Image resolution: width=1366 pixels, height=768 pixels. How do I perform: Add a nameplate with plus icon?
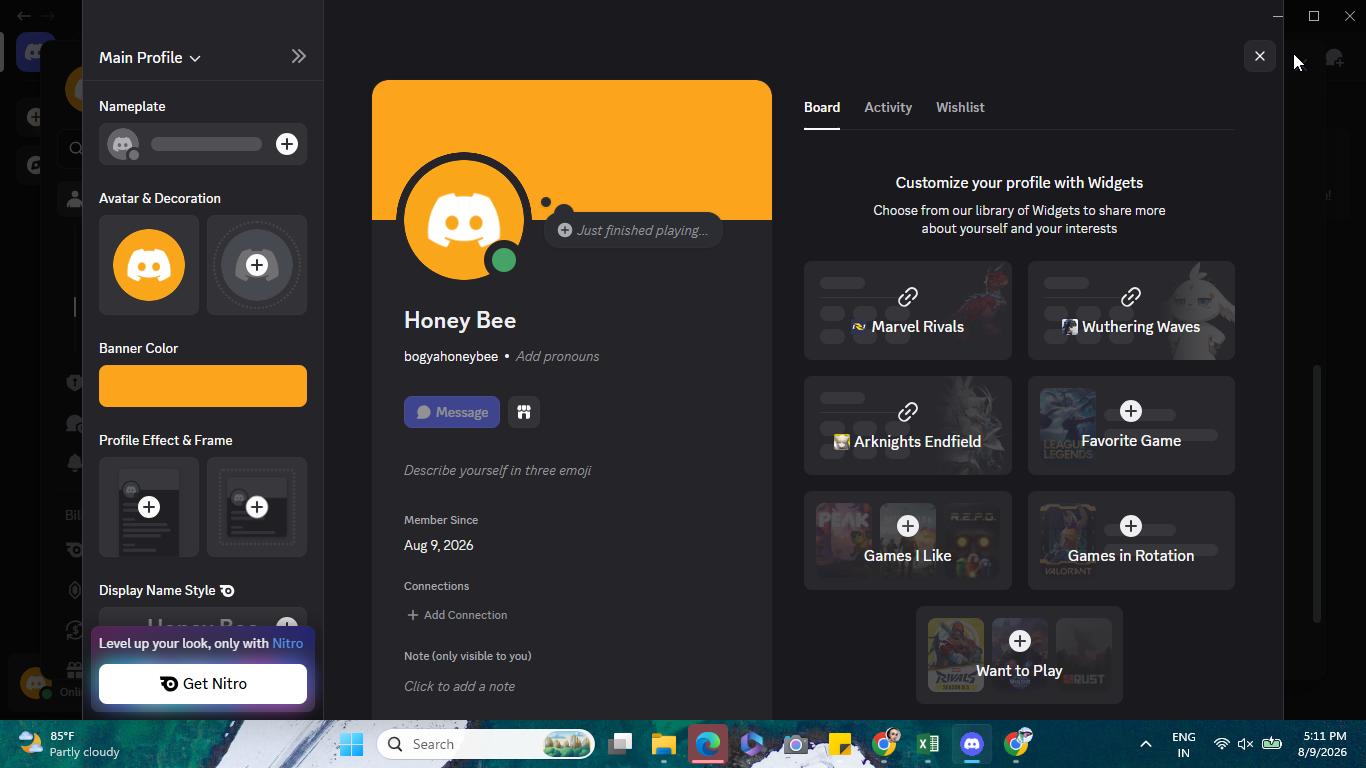[x=287, y=144]
